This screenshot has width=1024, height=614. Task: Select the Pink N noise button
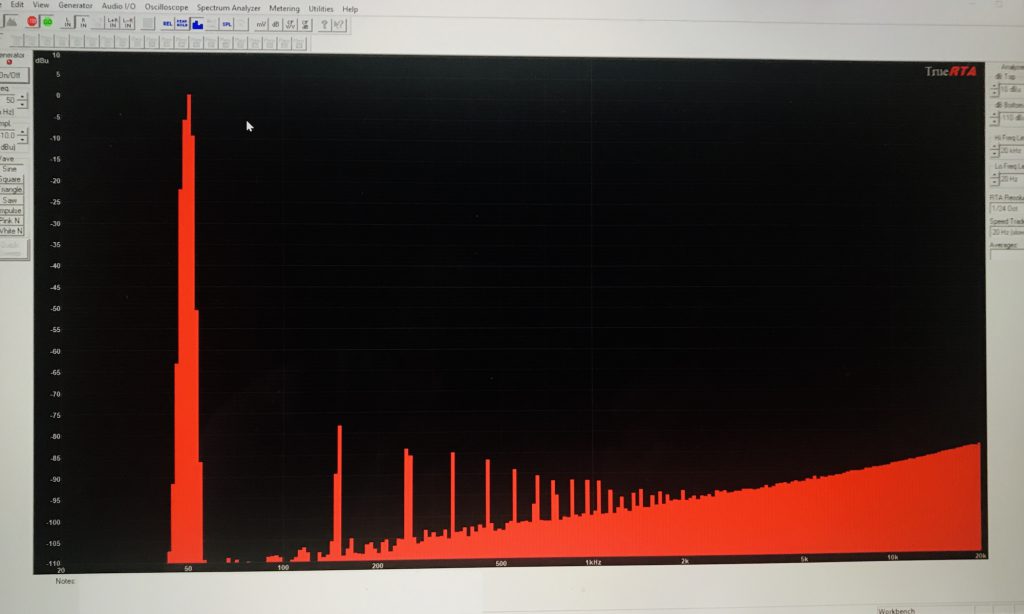coord(10,221)
